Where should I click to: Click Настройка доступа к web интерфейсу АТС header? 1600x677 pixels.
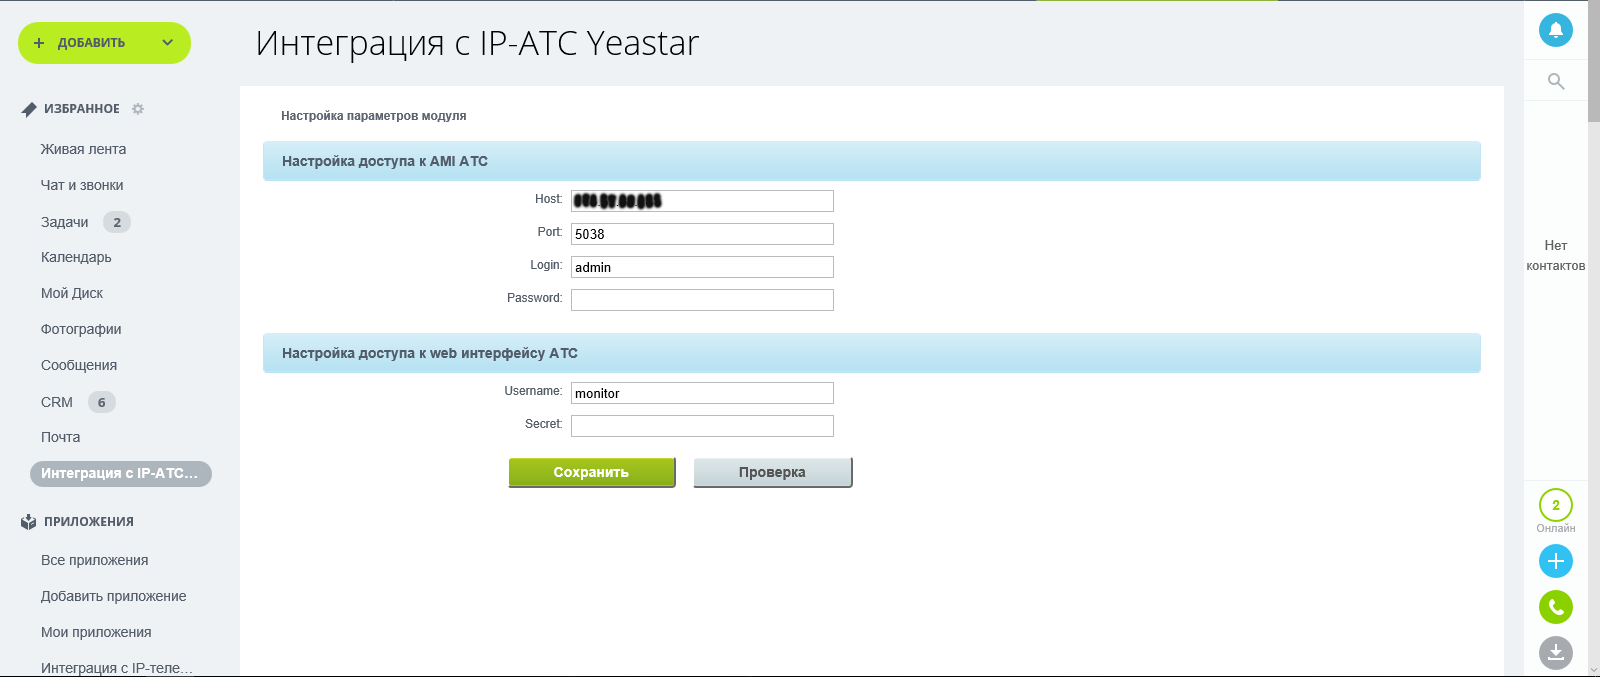872,353
